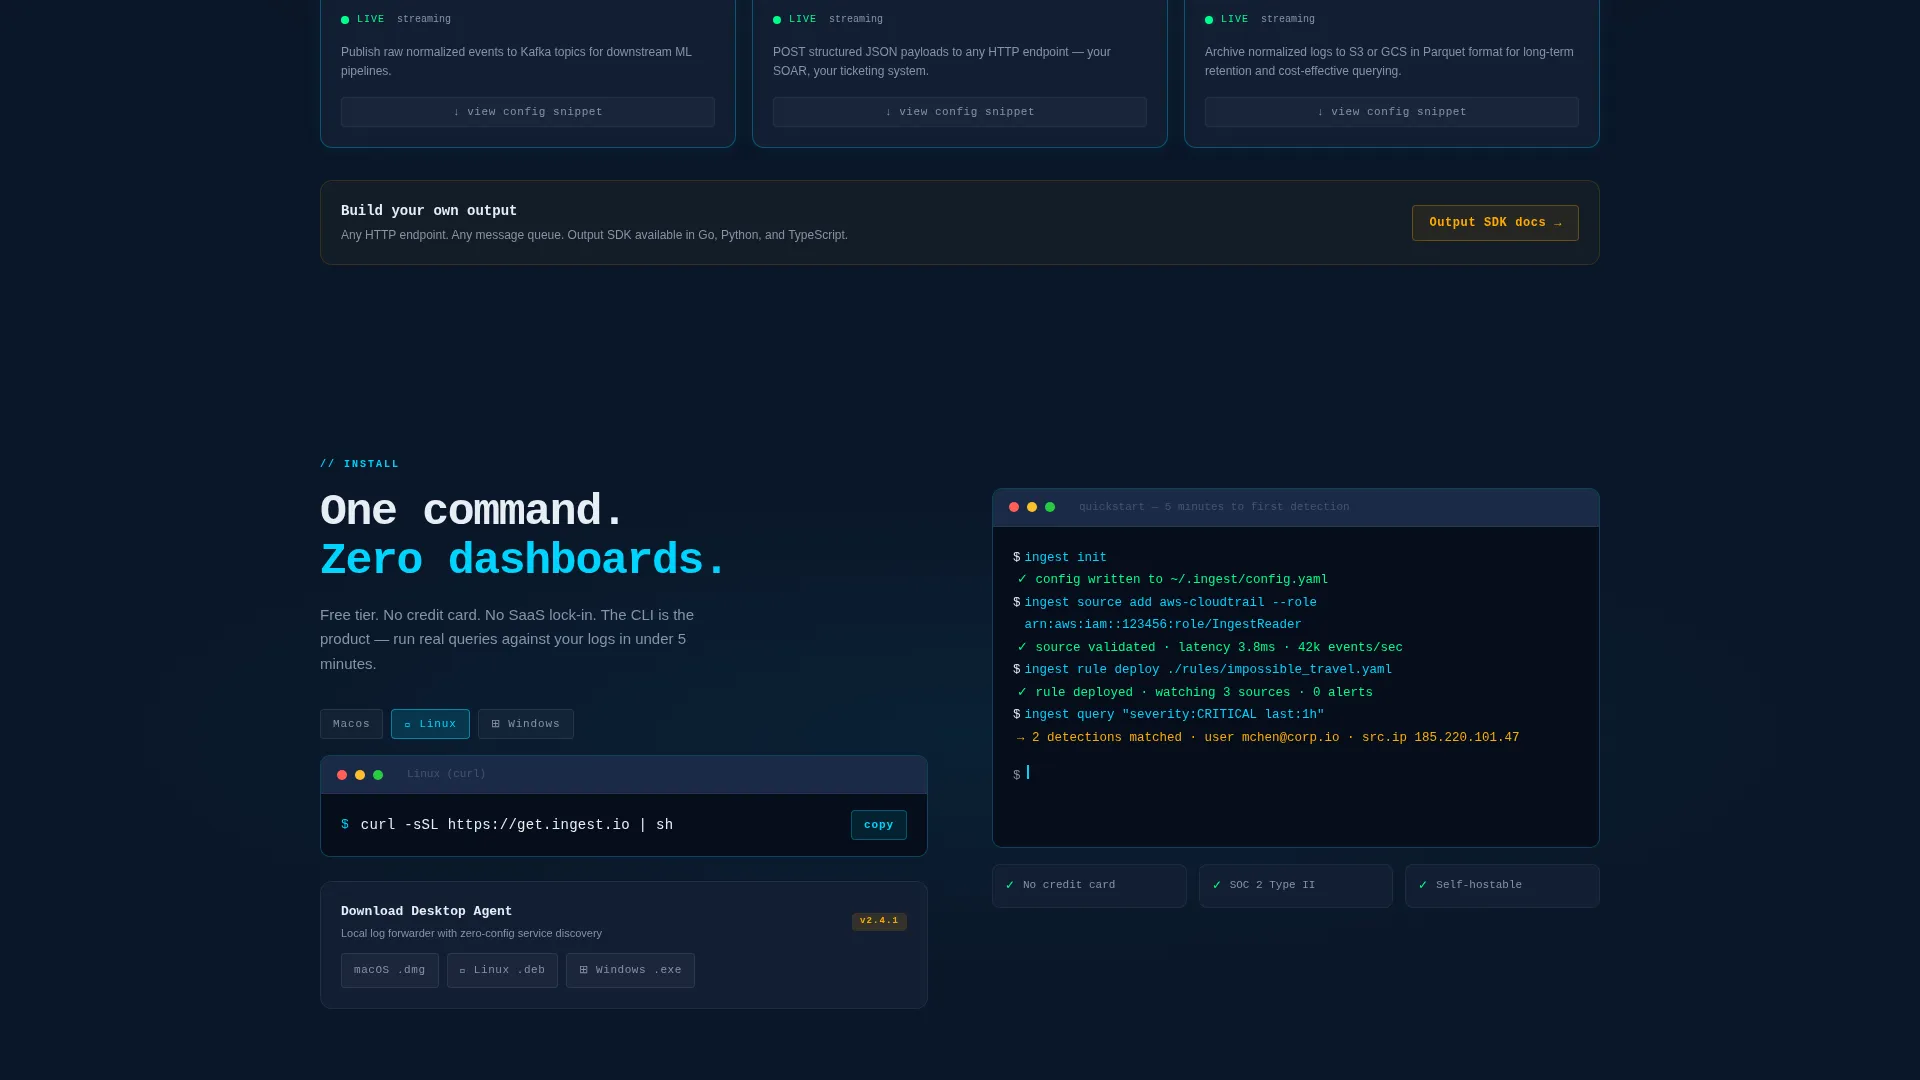
Task: Select the Windows install tab
Action: click(526, 724)
